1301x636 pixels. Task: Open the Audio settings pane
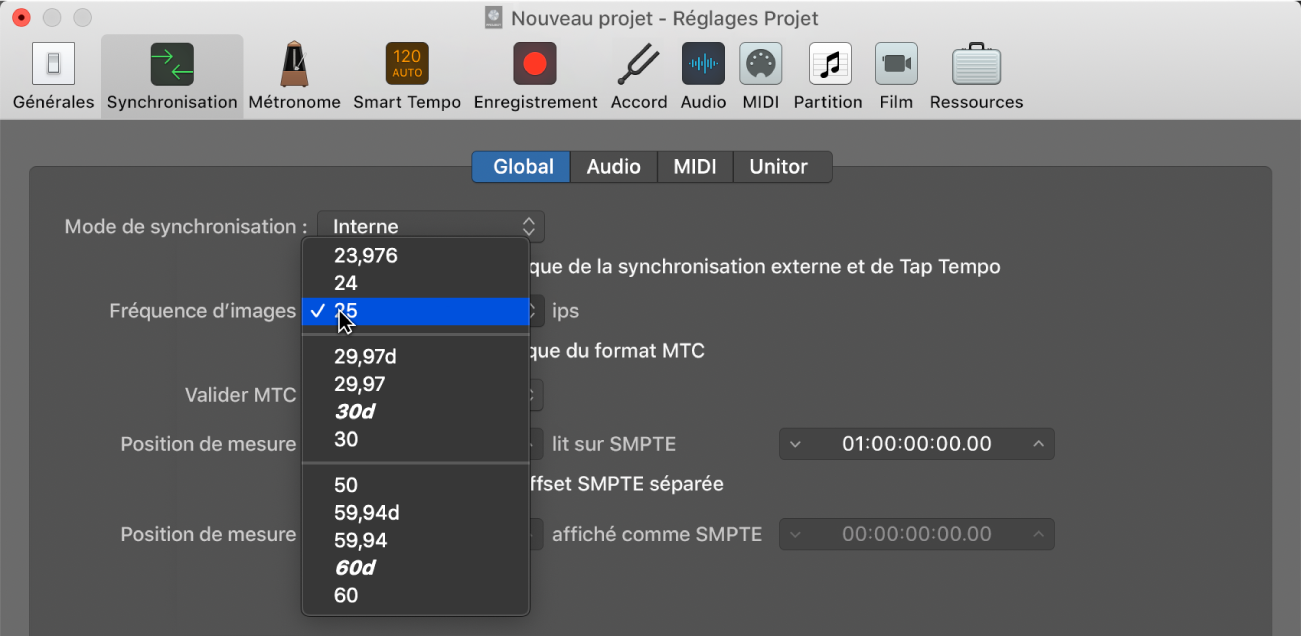[703, 77]
